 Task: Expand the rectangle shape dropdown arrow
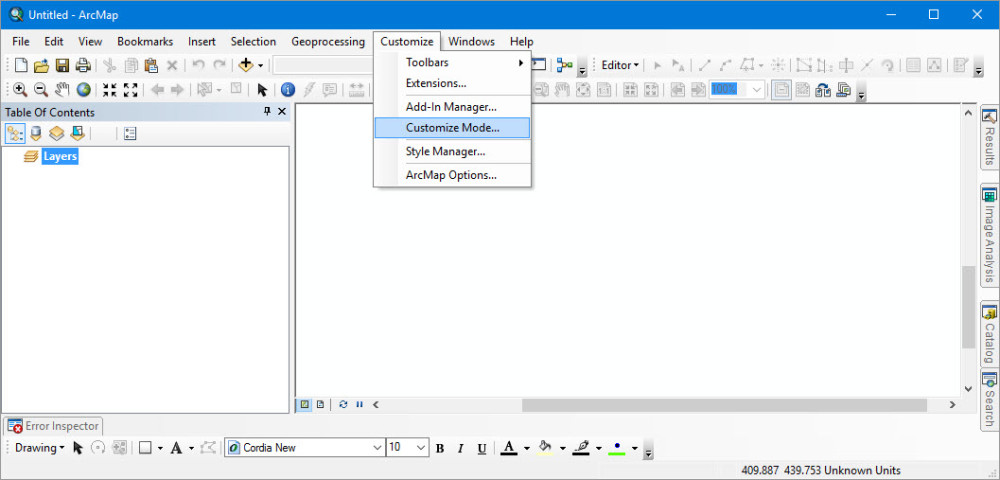tap(160, 448)
